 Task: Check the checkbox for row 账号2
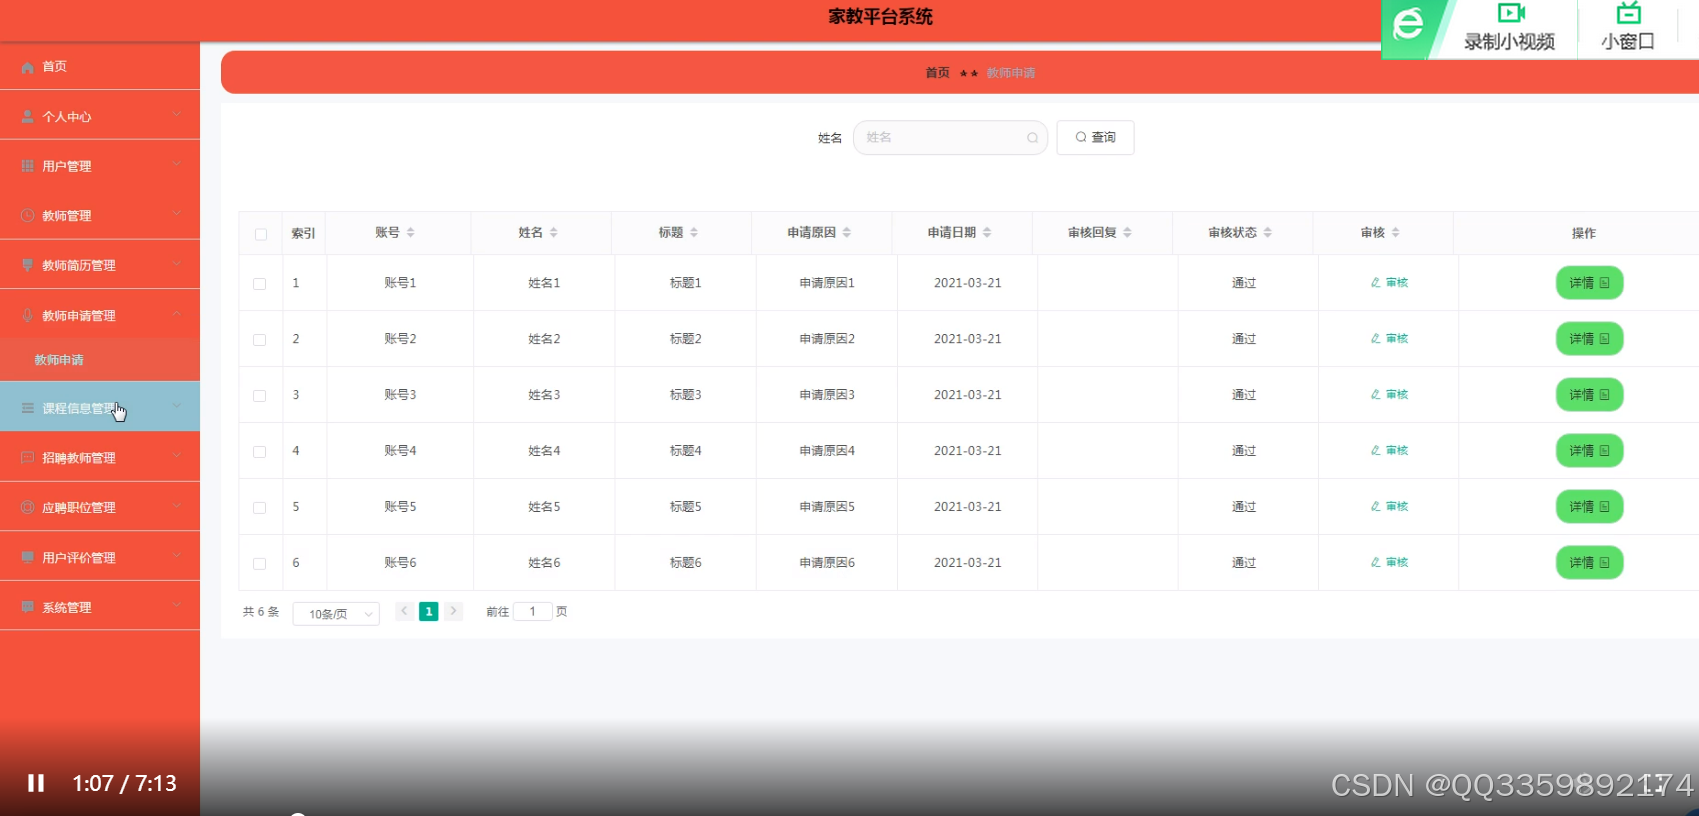pos(260,340)
